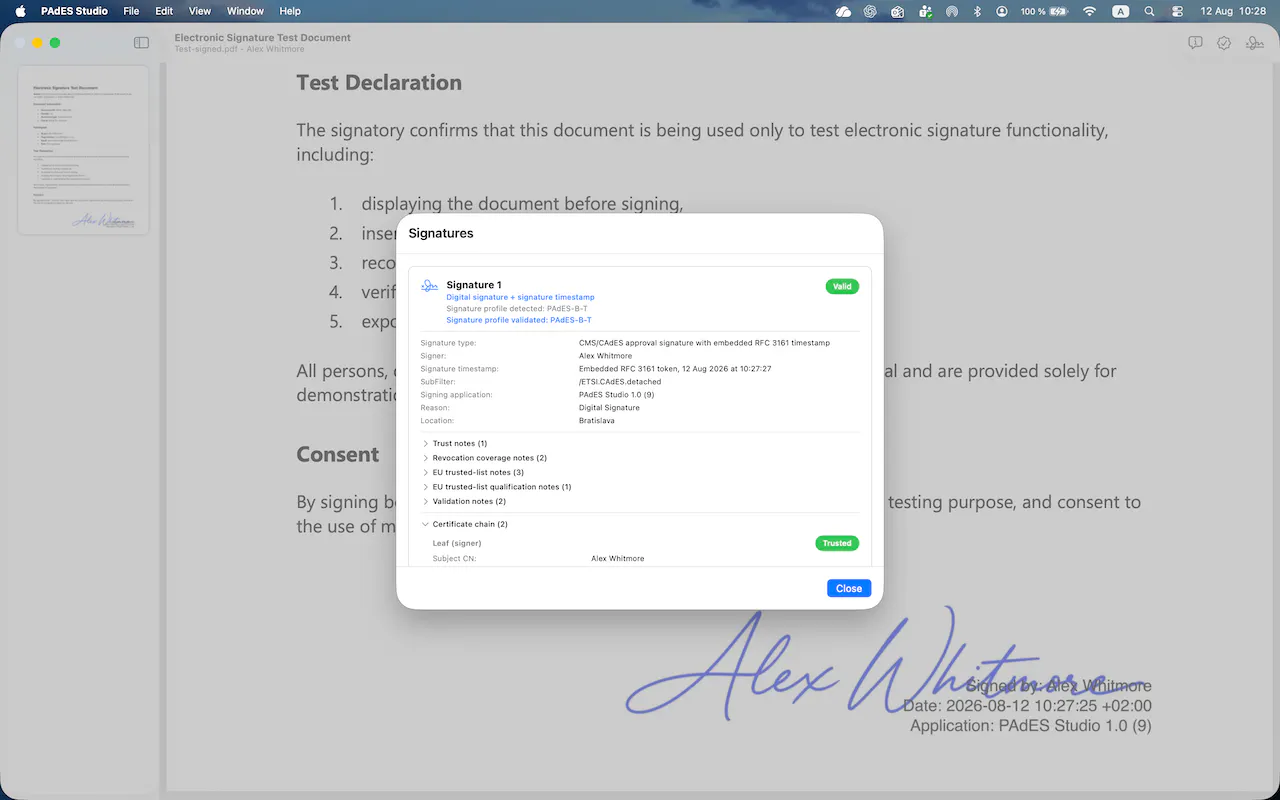Click the keyboard input source A icon
1280x800 pixels.
pyautogui.click(x=1121, y=11)
